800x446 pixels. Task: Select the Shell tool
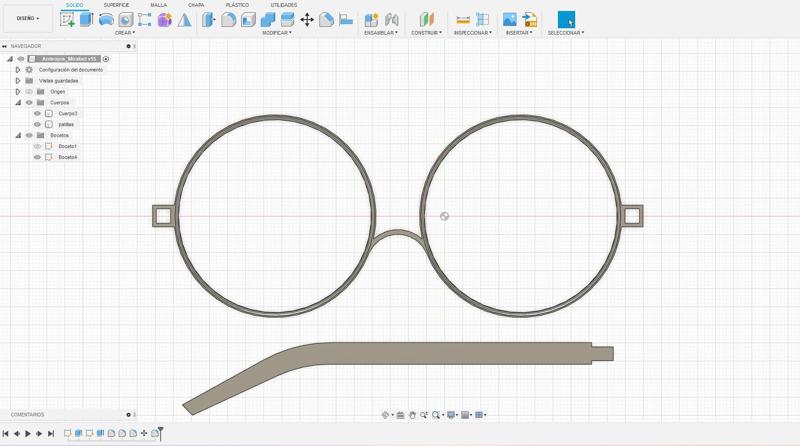(x=248, y=20)
